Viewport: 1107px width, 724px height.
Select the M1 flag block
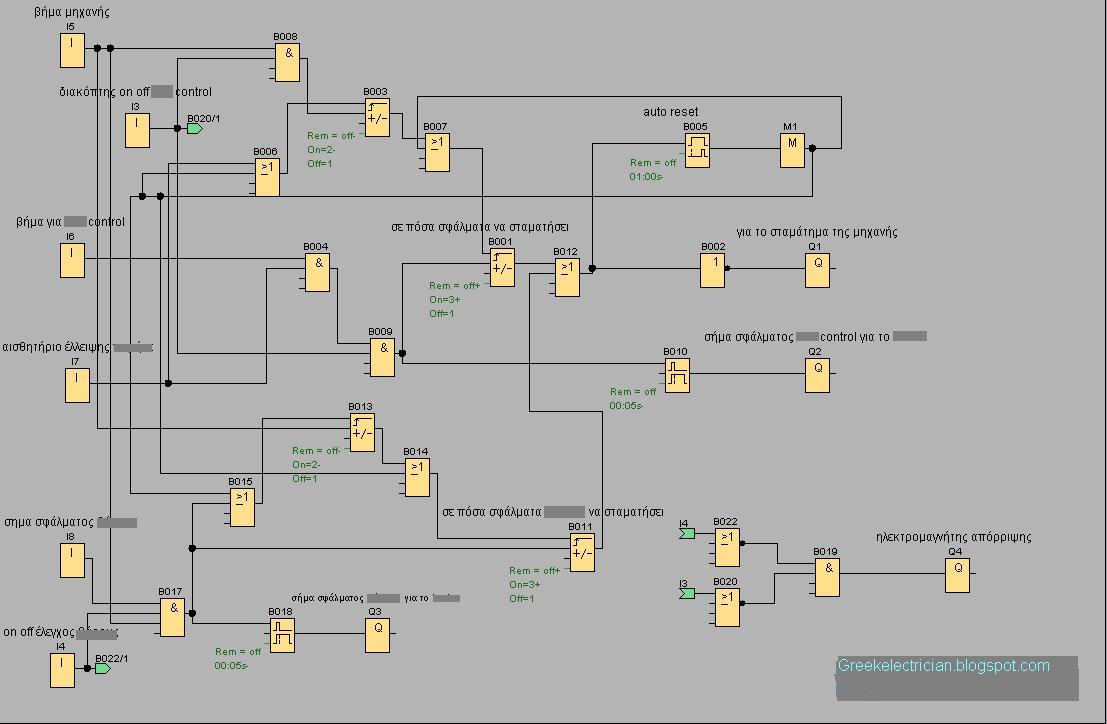(x=791, y=152)
